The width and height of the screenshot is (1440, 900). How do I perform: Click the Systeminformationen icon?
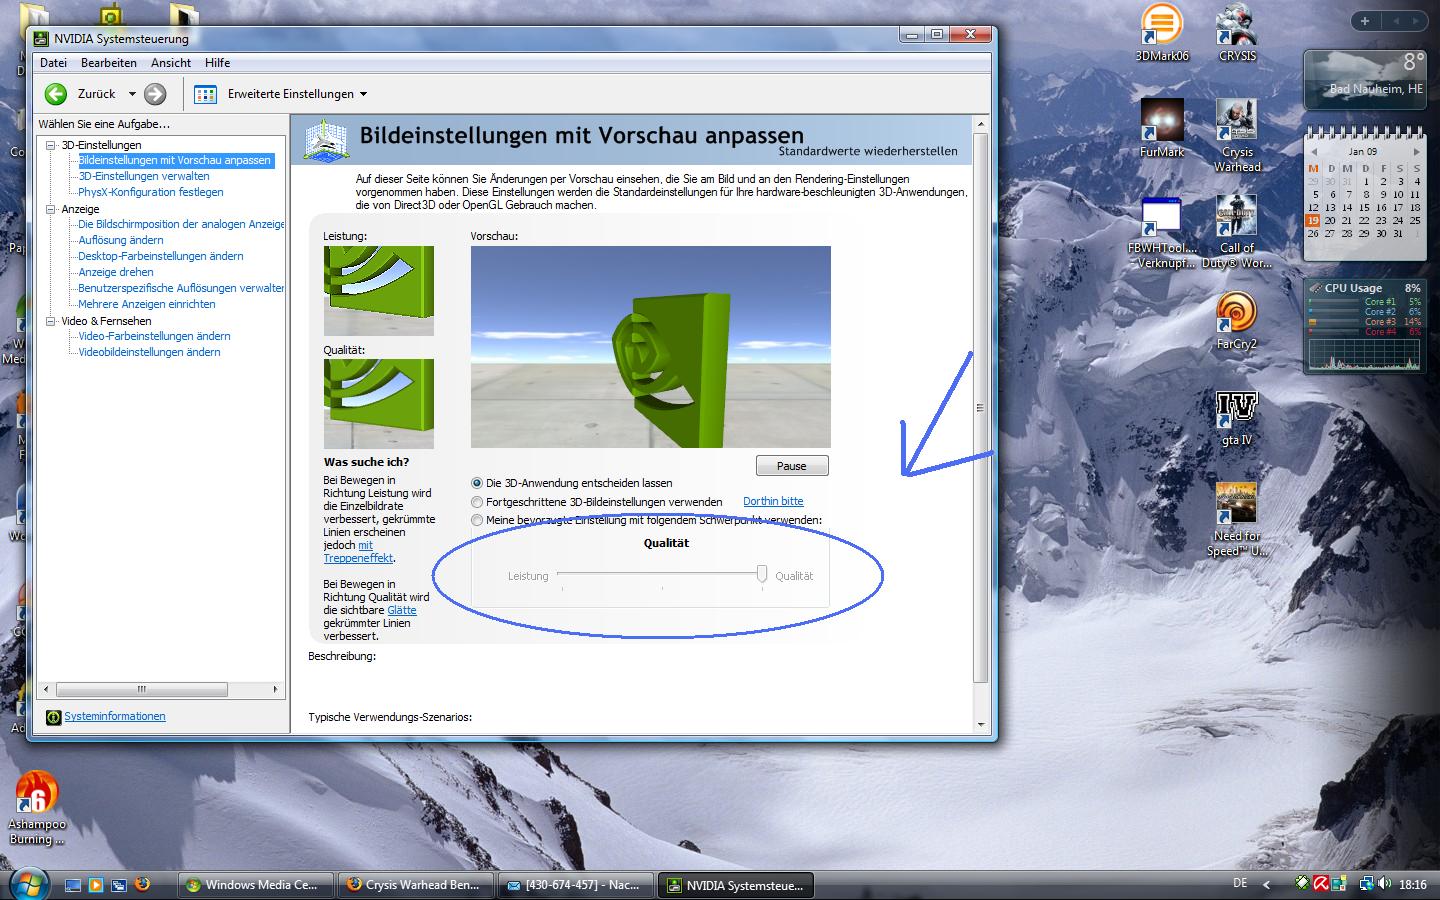click(53, 717)
